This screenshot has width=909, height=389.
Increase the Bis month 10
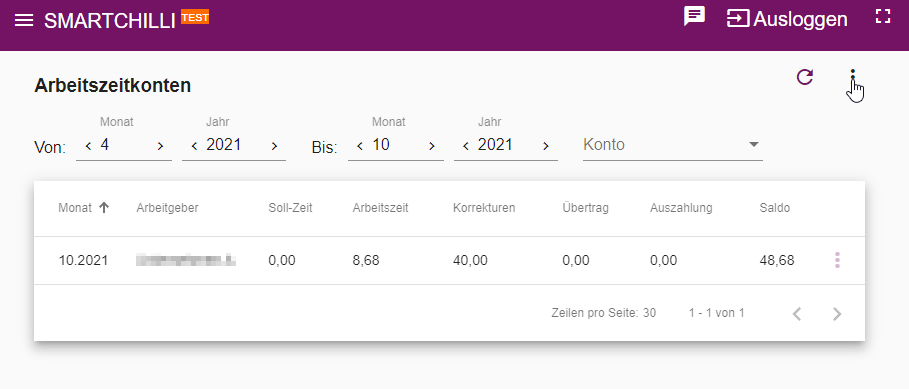[x=432, y=147]
